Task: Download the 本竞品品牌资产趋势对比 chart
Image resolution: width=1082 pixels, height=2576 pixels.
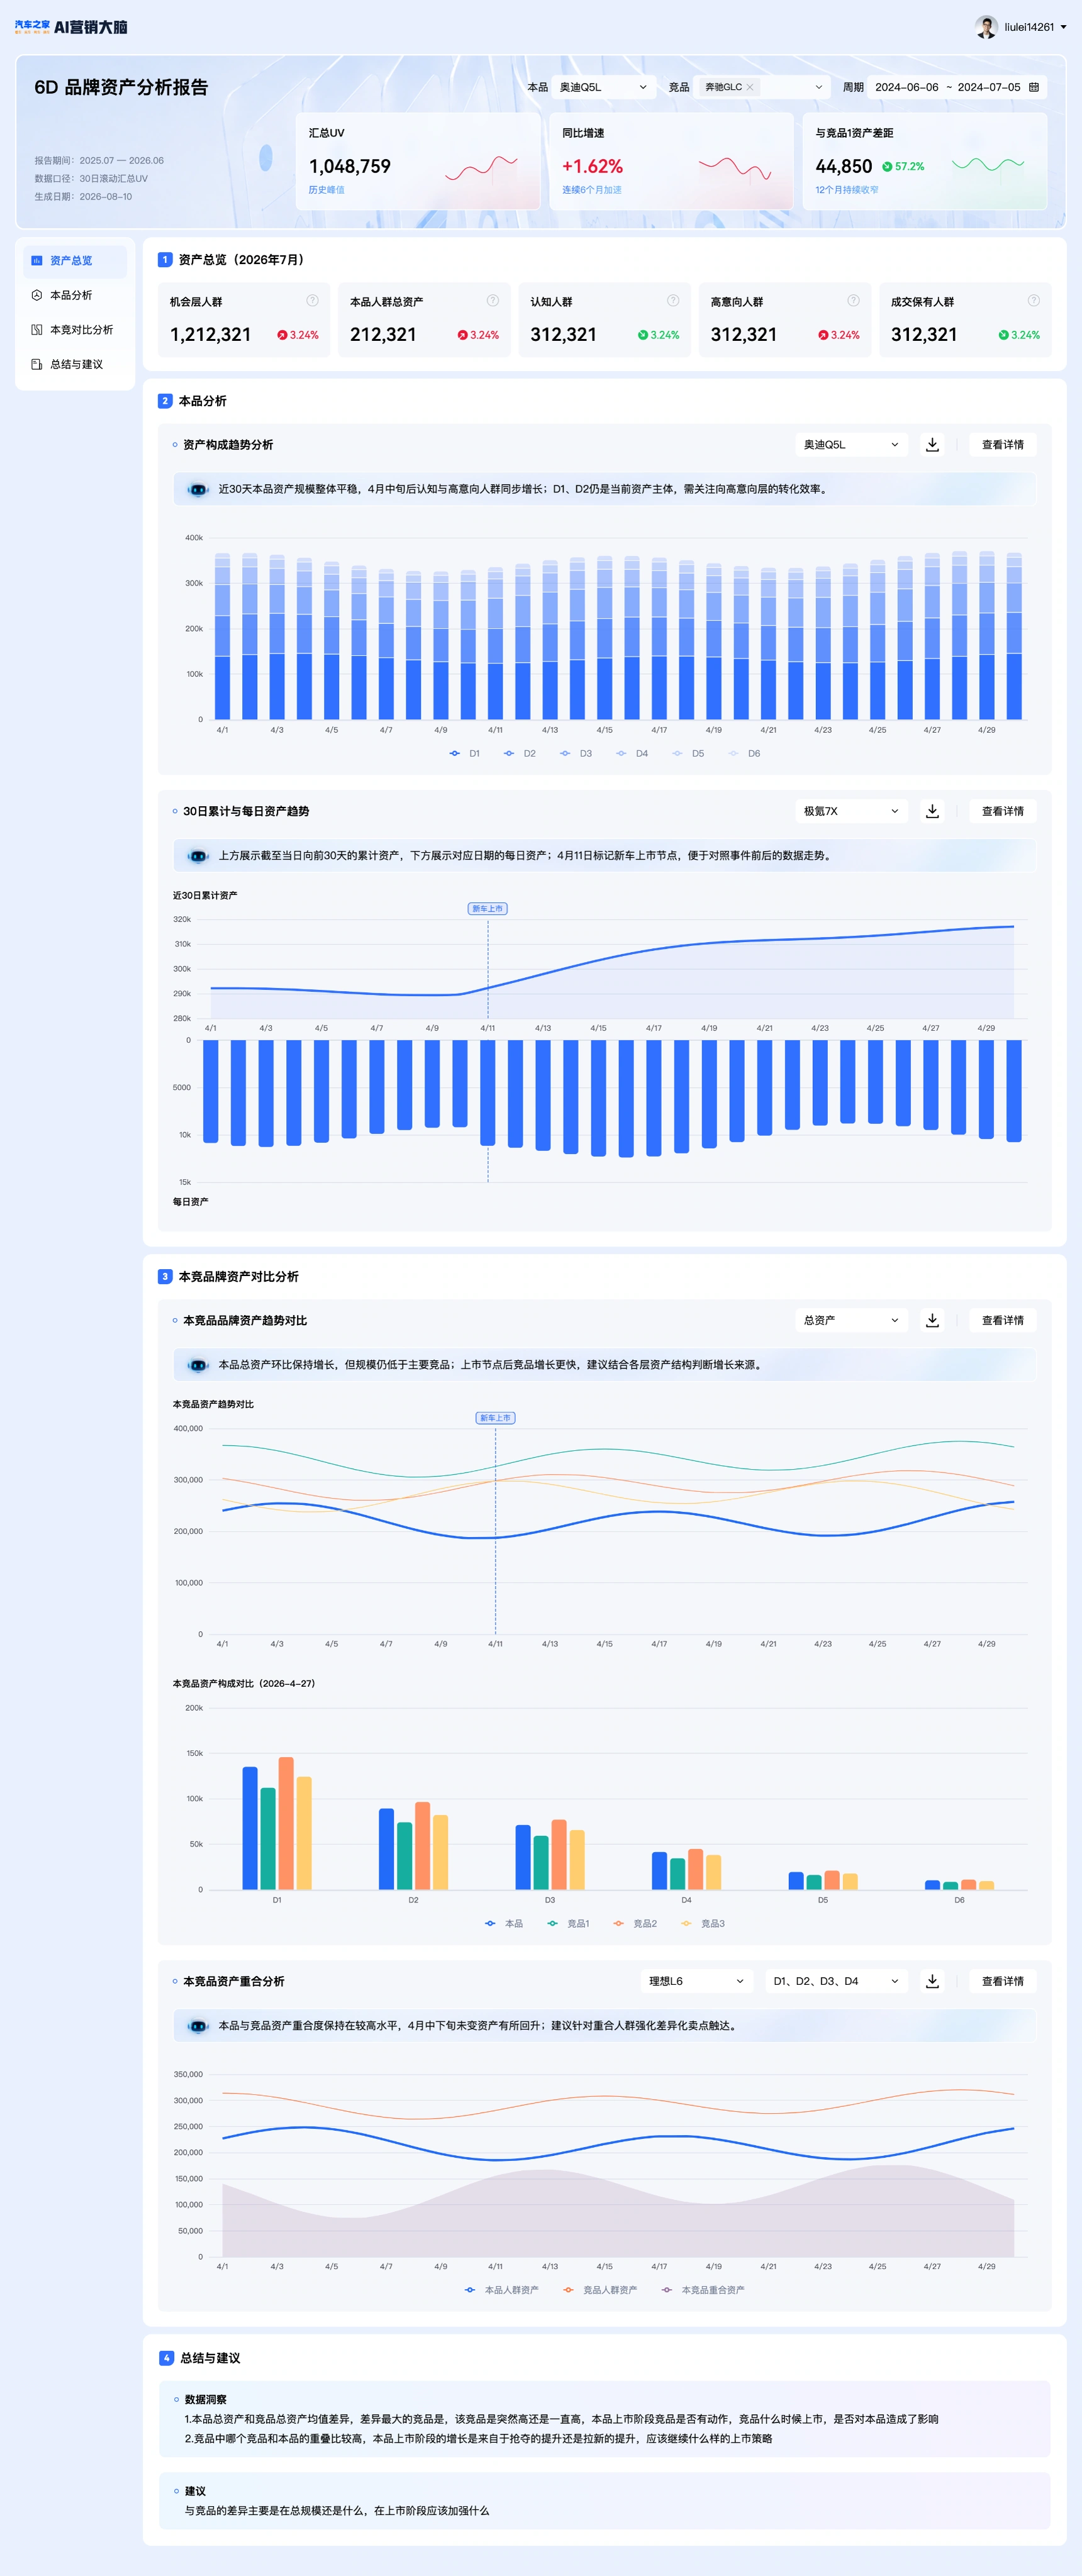Action: (x=932, y=1320)
